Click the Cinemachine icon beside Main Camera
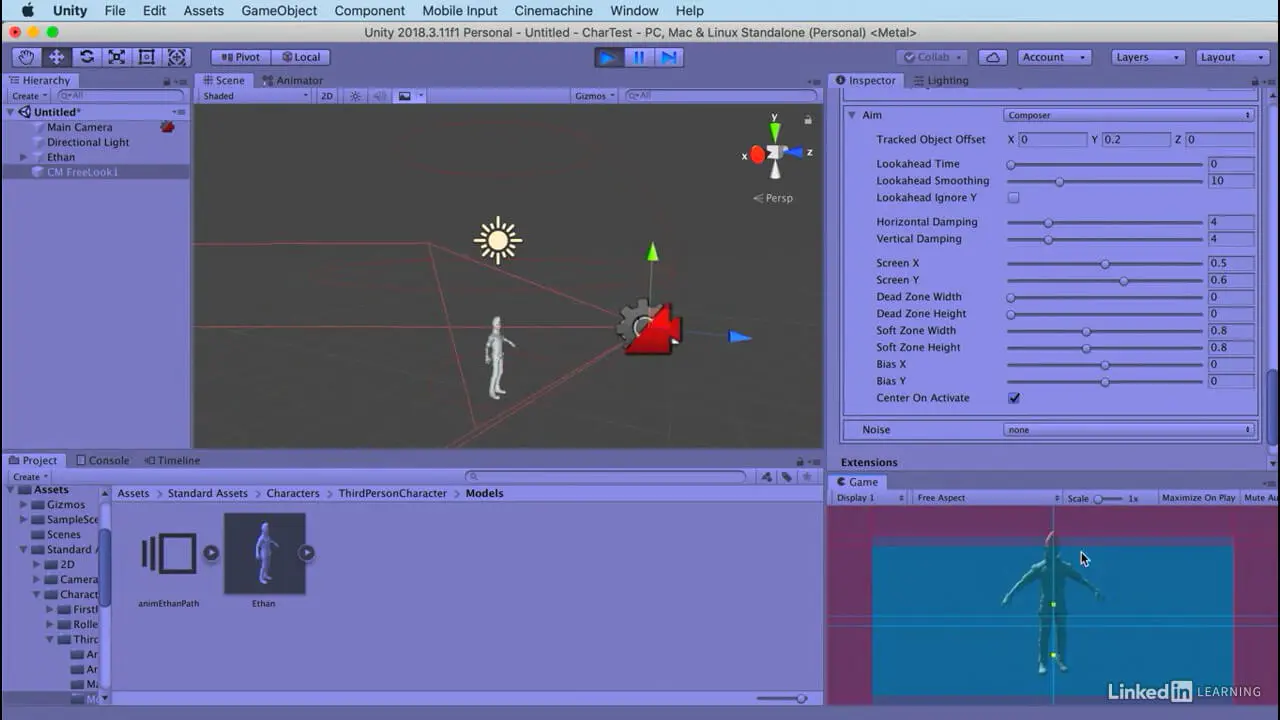This screenshot has width=1280, height=720. pyautogui.click(x=167, y=127)
